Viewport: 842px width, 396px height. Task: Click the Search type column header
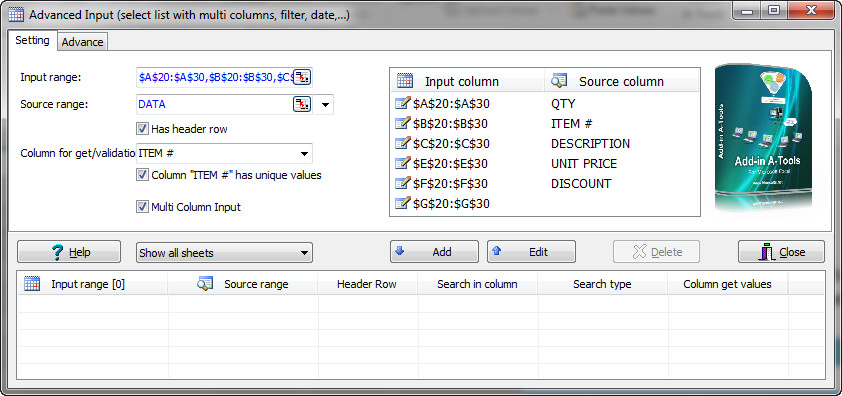click(x=602, y=284)
